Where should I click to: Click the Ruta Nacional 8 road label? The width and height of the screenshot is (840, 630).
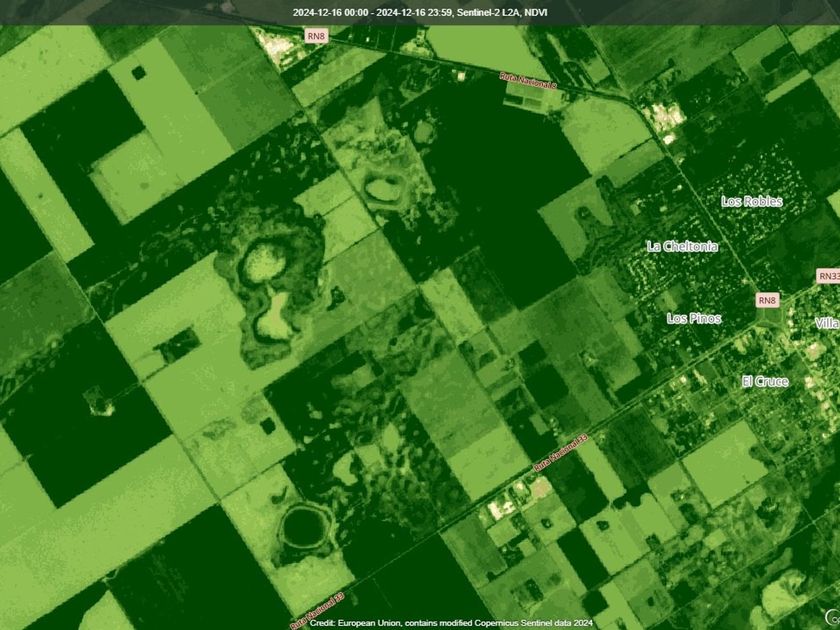pyautogui.click(x=527, y=81)
